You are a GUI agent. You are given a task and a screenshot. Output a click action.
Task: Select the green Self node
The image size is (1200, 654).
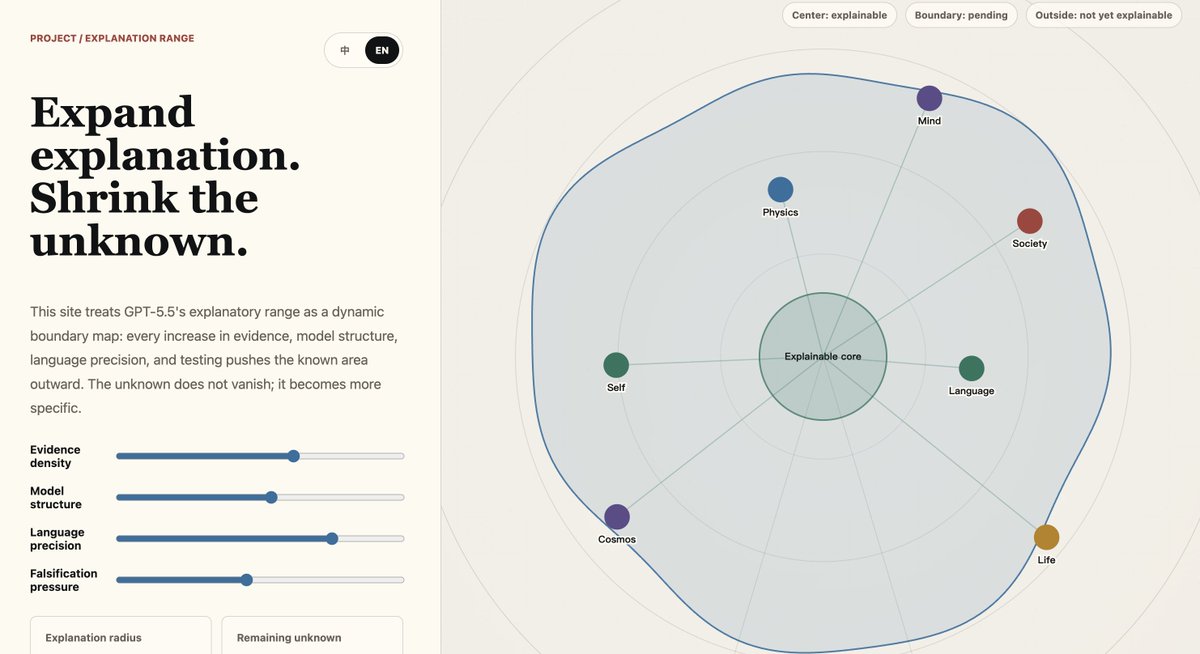tap(616, 365)
